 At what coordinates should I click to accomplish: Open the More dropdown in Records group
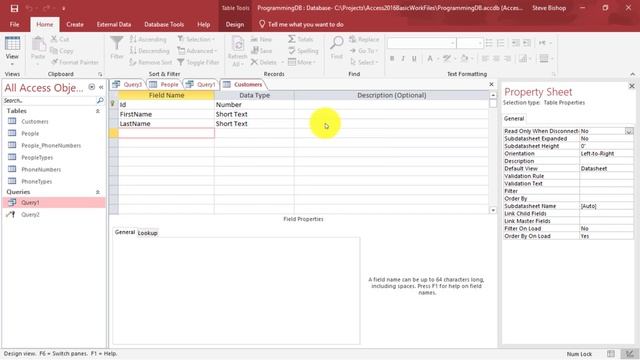(x=302, y=62)
